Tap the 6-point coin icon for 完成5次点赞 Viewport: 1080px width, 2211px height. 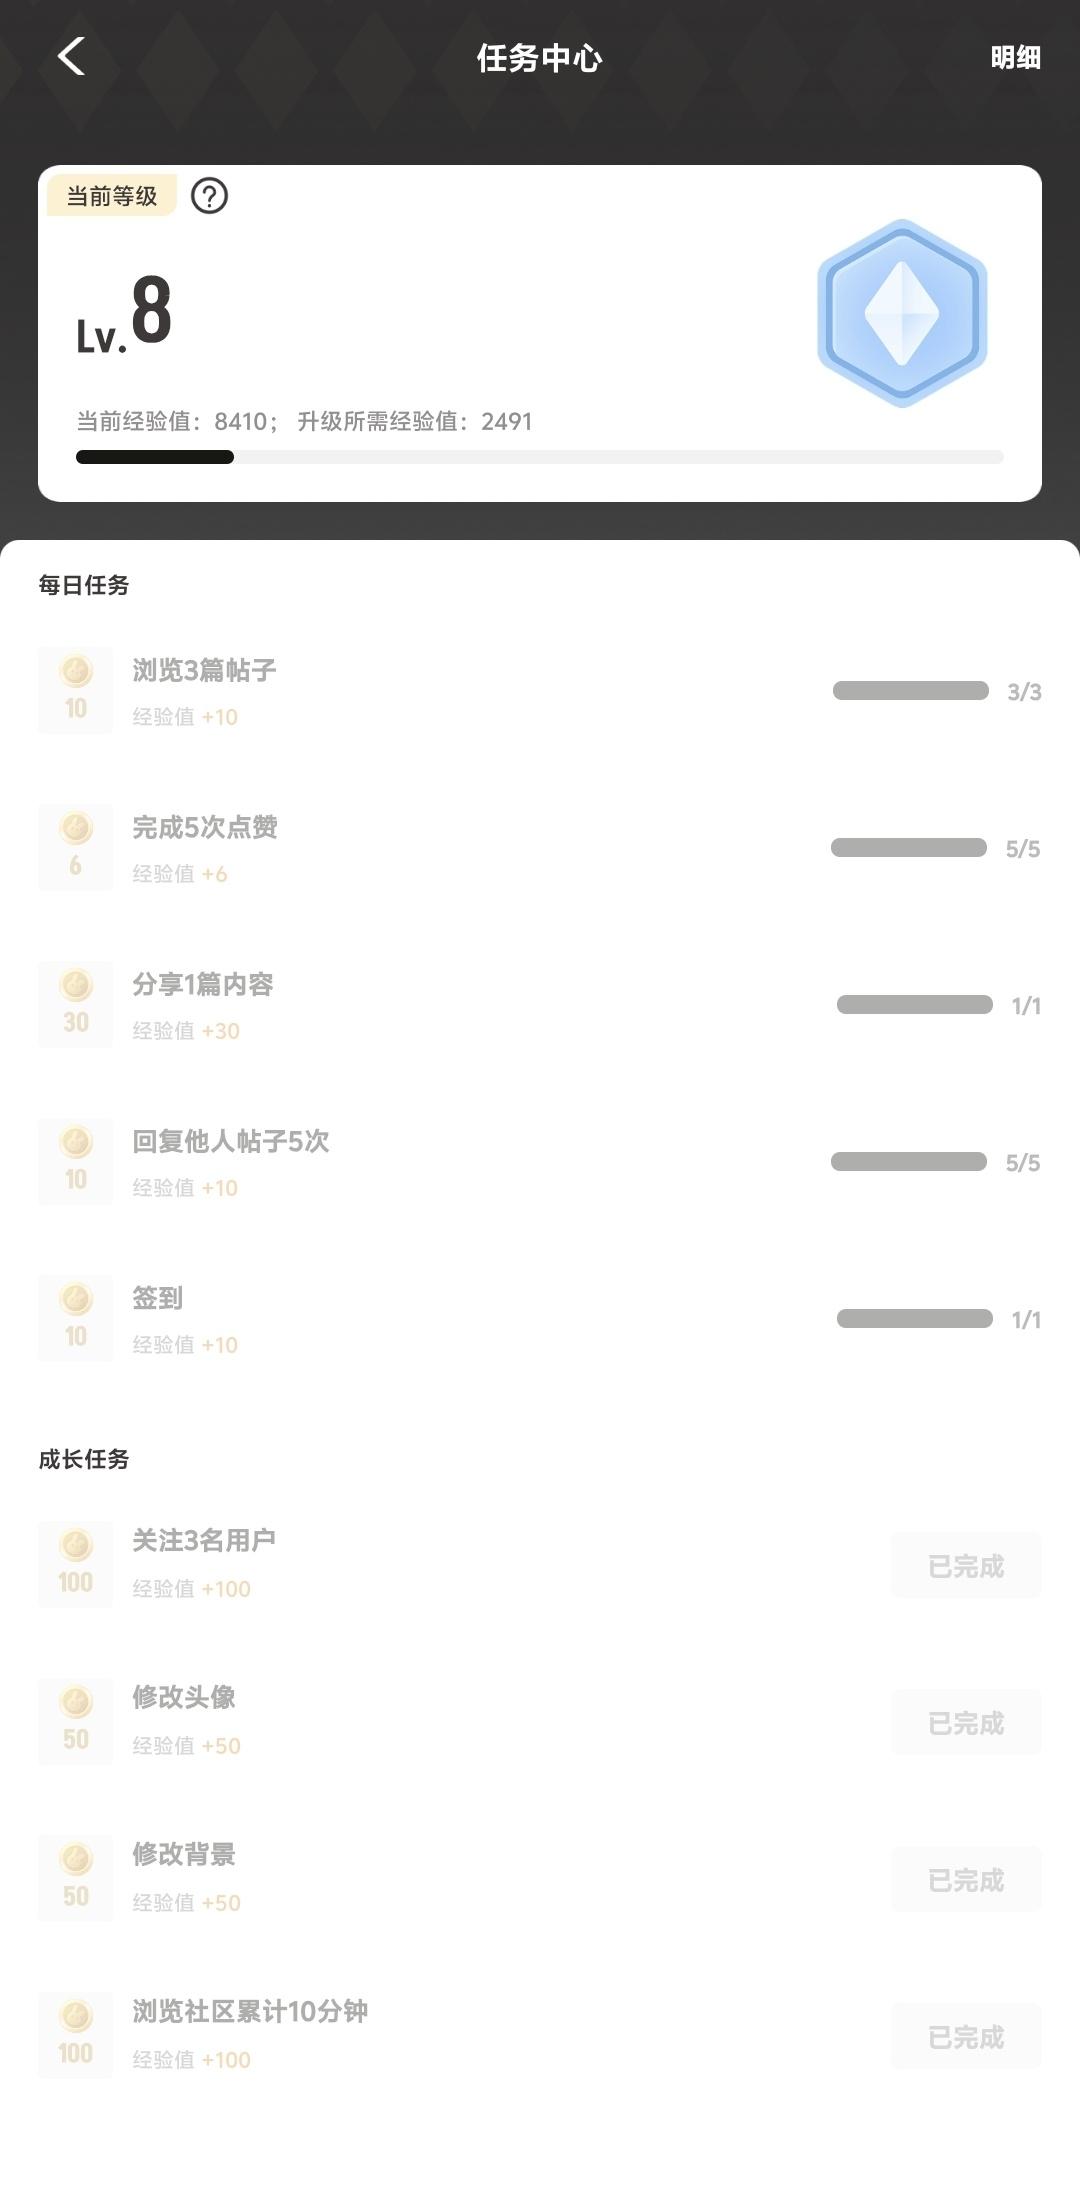(76, 846)
